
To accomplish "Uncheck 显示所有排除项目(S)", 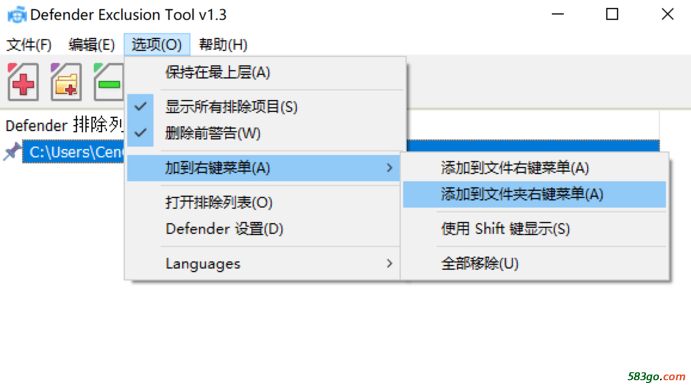I will coord(265,107).
